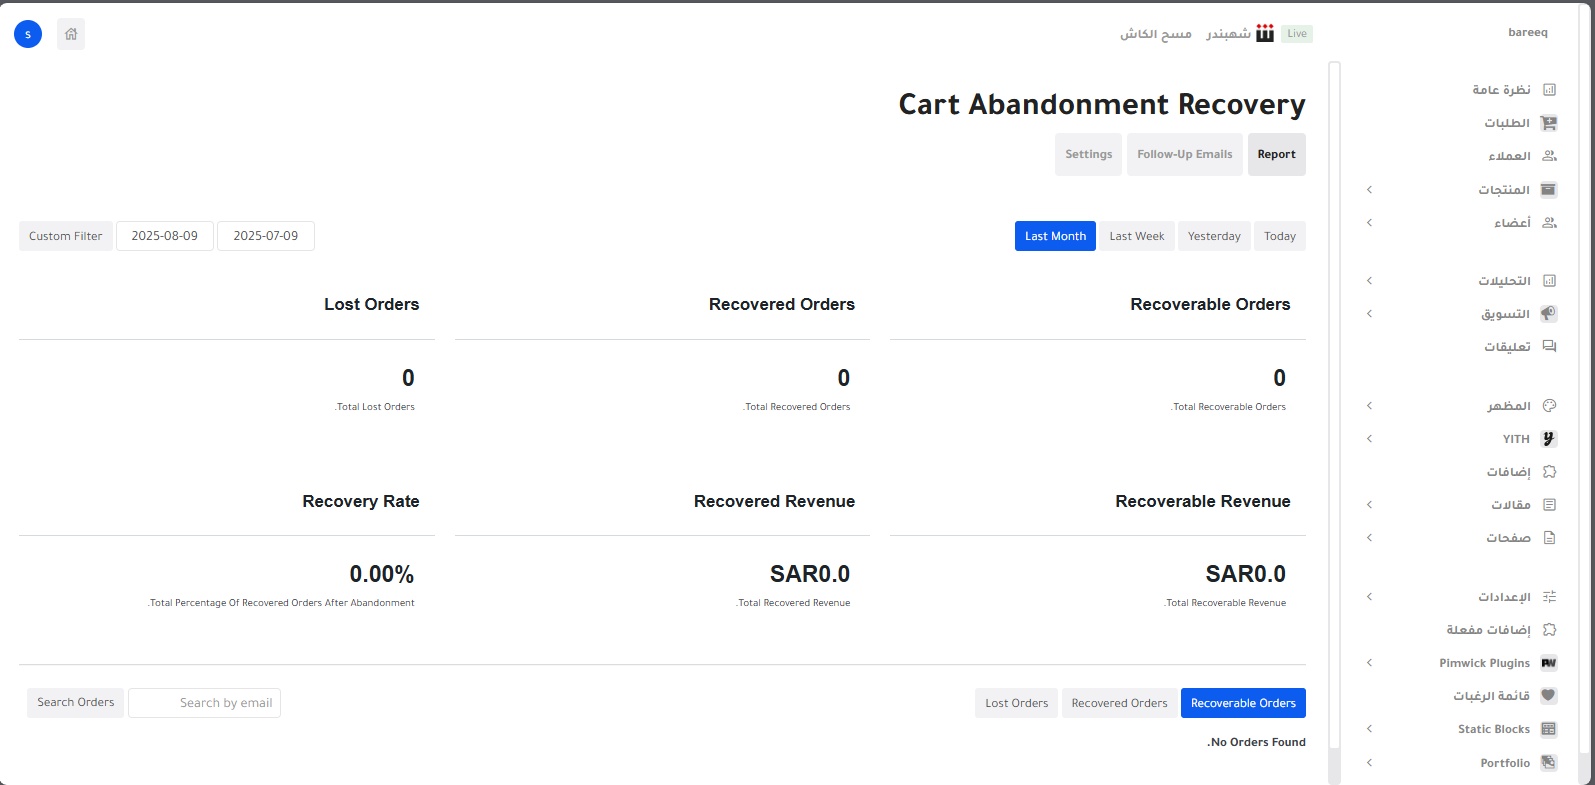Viewport: 1595px width, 785px height.
Task: Click the YITH plugin icon
Action: coord(1548,439)
